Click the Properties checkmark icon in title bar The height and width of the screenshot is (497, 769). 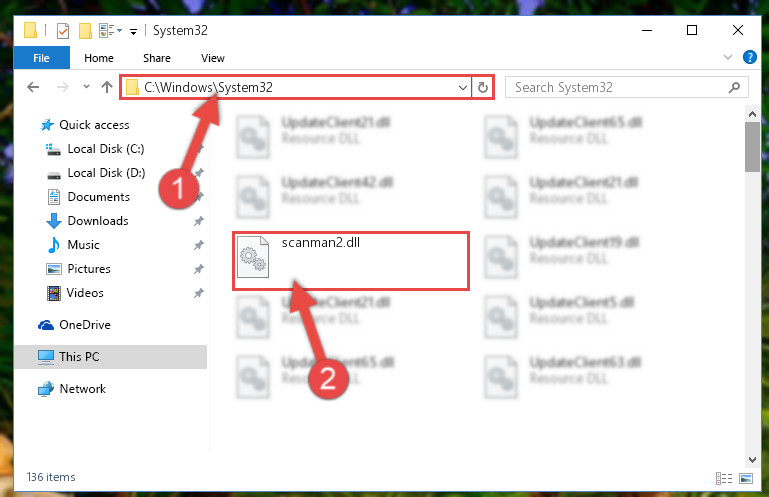pos(63,31)
